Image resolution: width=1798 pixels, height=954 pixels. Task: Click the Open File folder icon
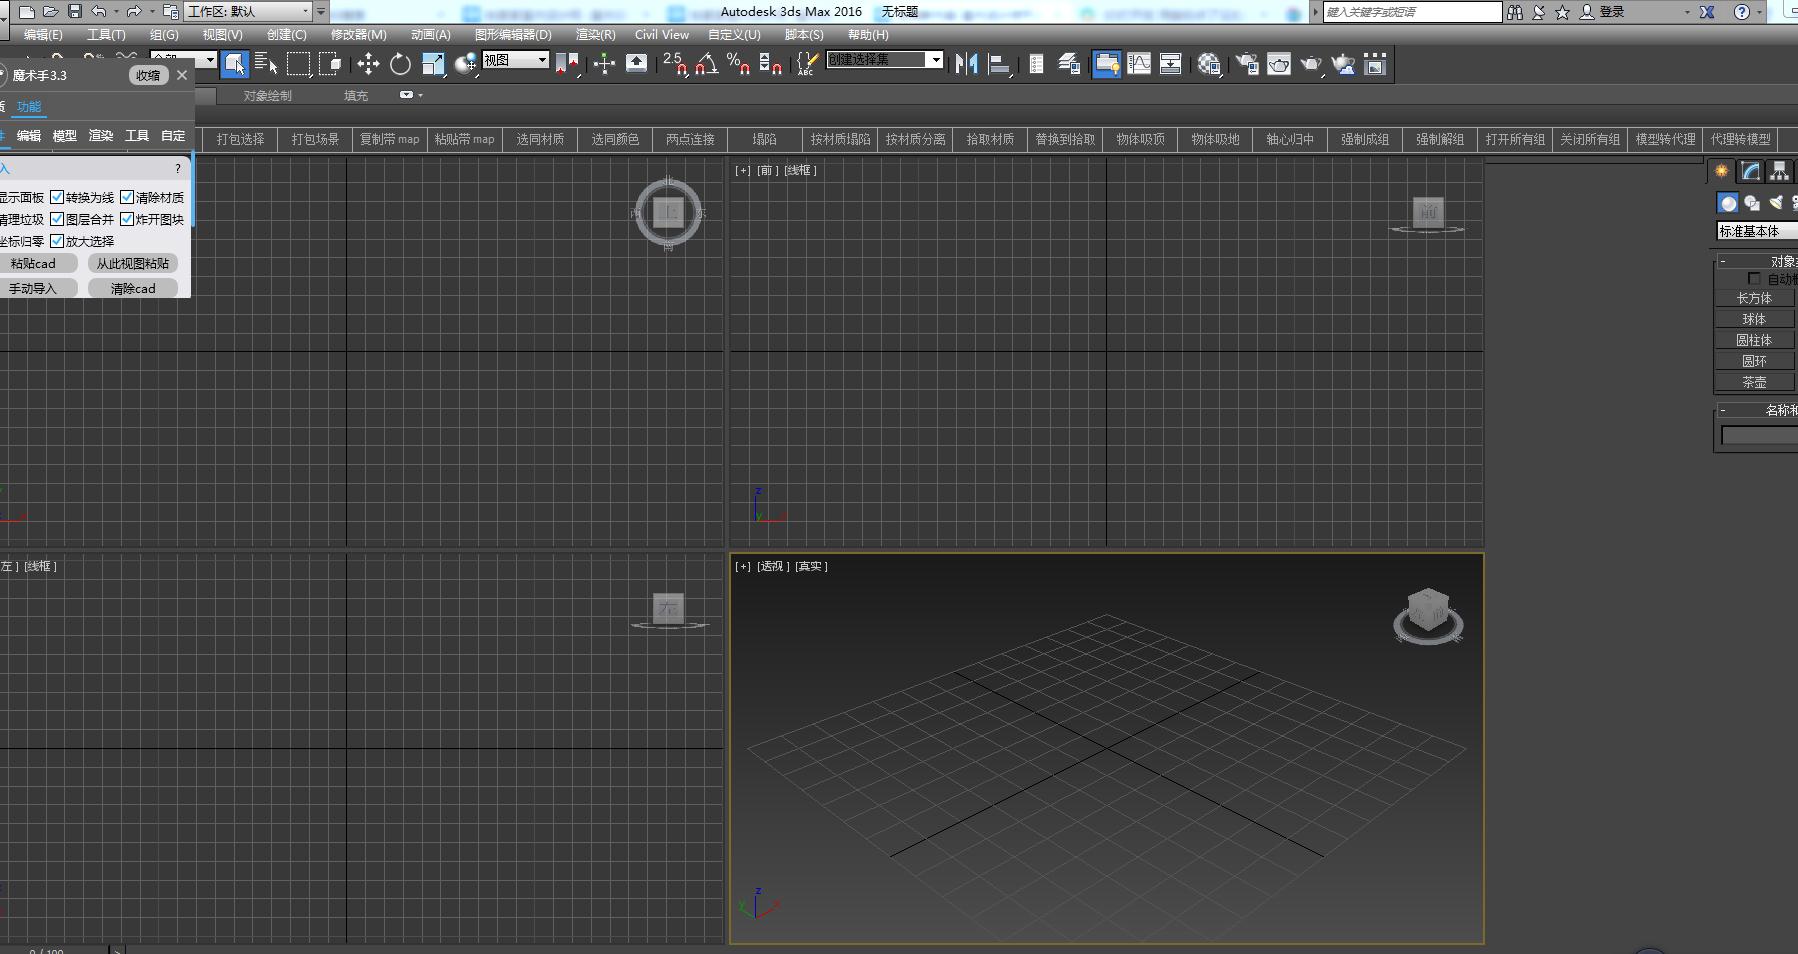50,11
